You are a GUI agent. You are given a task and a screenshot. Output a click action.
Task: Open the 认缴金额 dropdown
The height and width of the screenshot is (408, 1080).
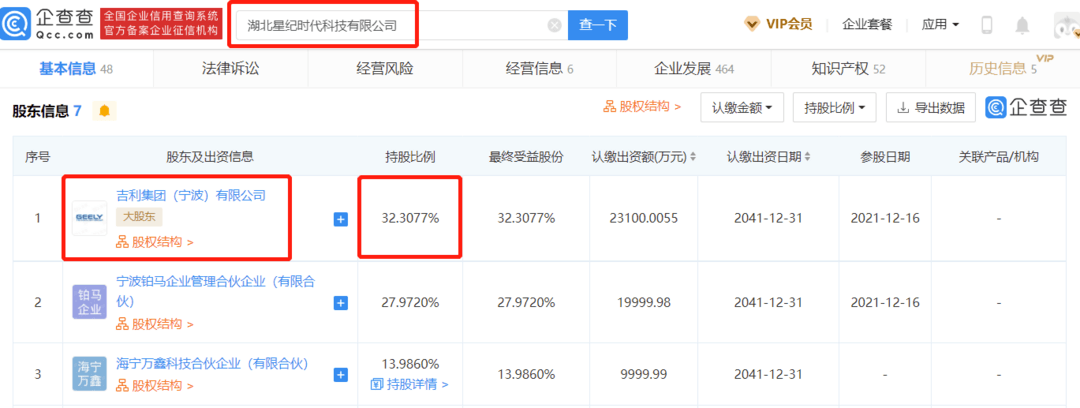point(742,108)
